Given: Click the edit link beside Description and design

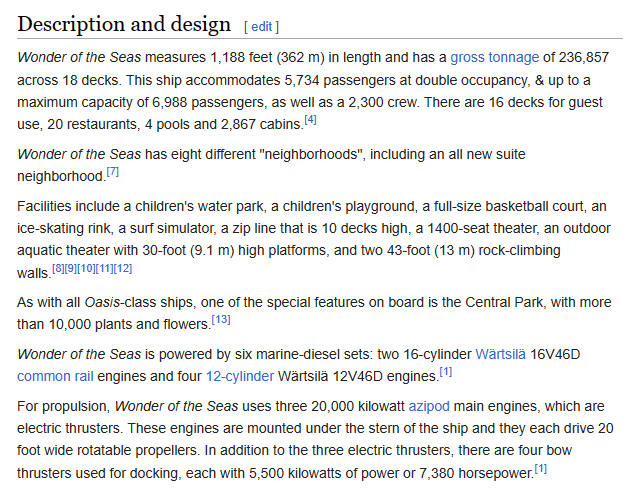Looking at the screenshot, I should [x=262, y=26].
